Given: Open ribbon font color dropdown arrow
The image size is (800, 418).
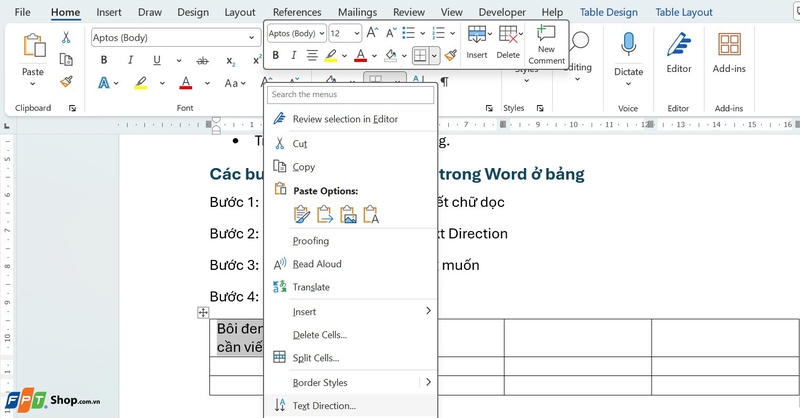Looking at the screenshot, I should point(207,83).
